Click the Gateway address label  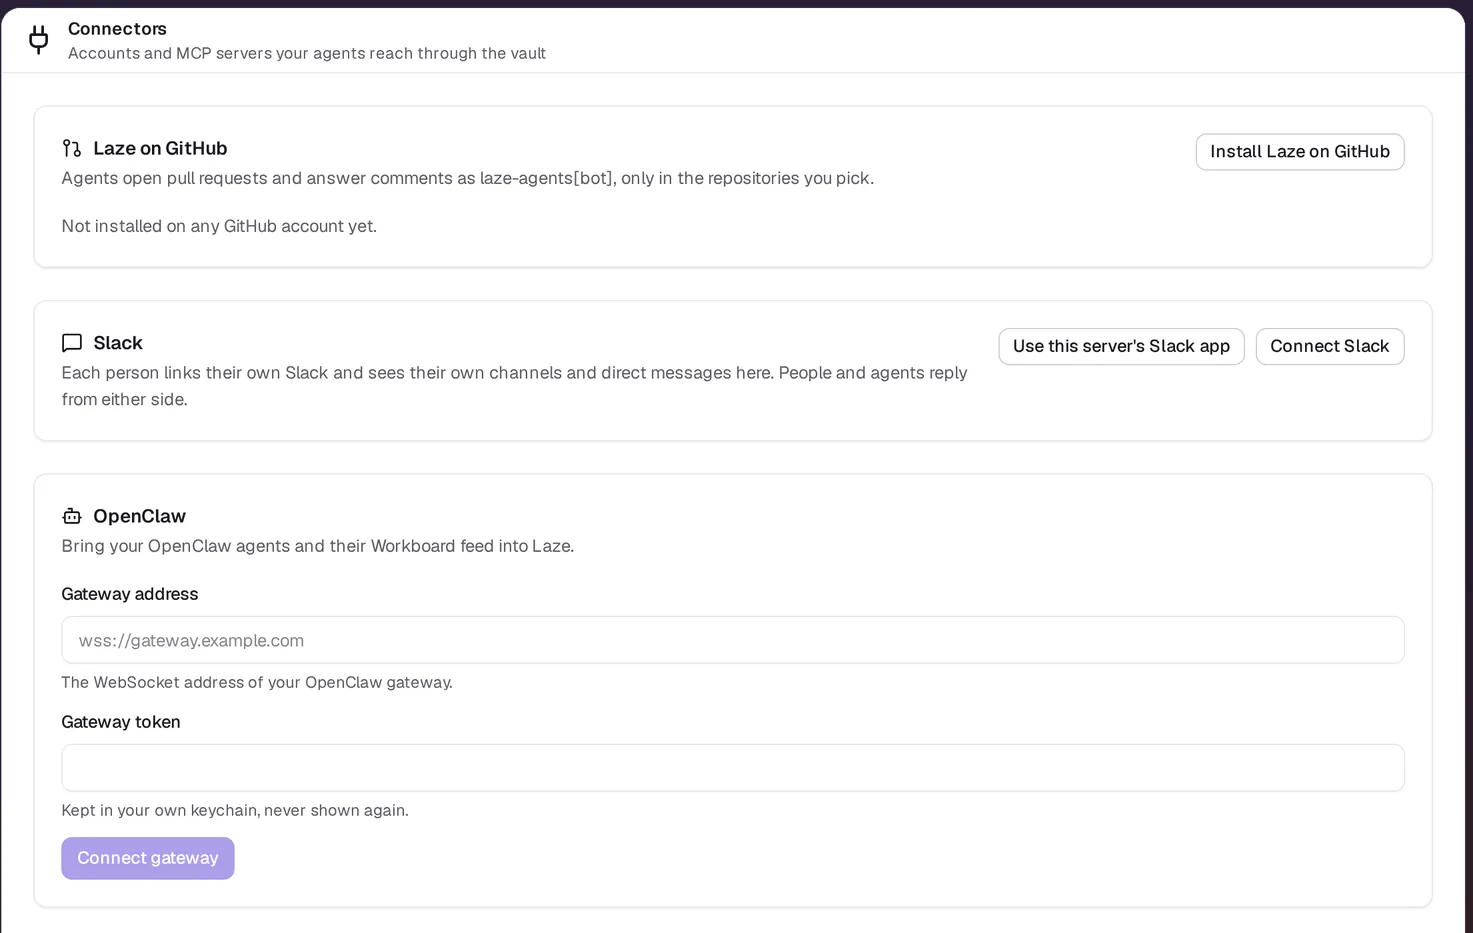click(x=130, y=594)
